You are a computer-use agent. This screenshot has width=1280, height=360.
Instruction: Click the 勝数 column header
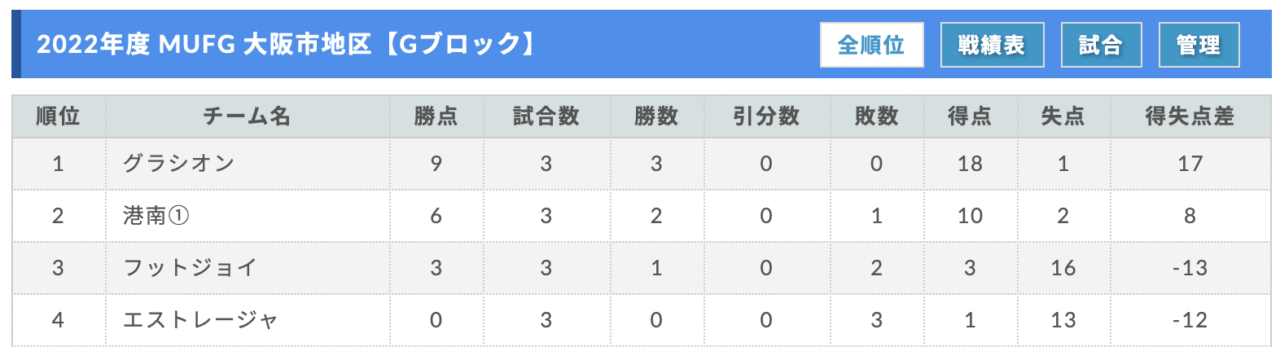click(656, 116)
